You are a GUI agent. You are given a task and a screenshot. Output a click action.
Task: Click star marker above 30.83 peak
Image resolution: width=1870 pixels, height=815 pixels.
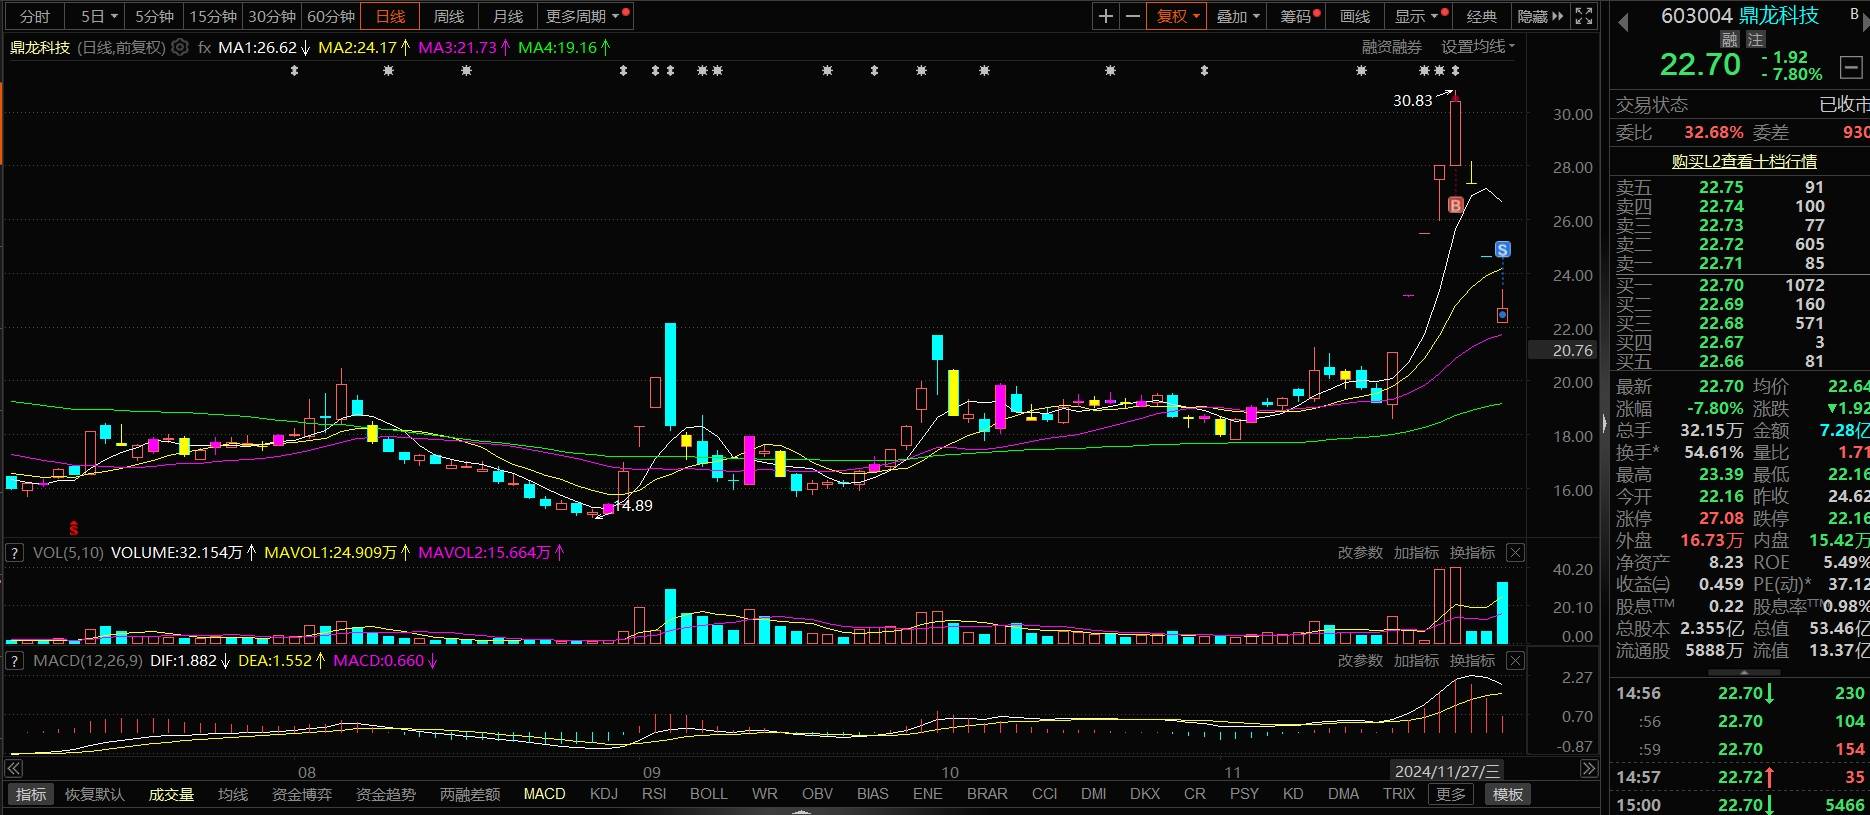click(1455, 71)
